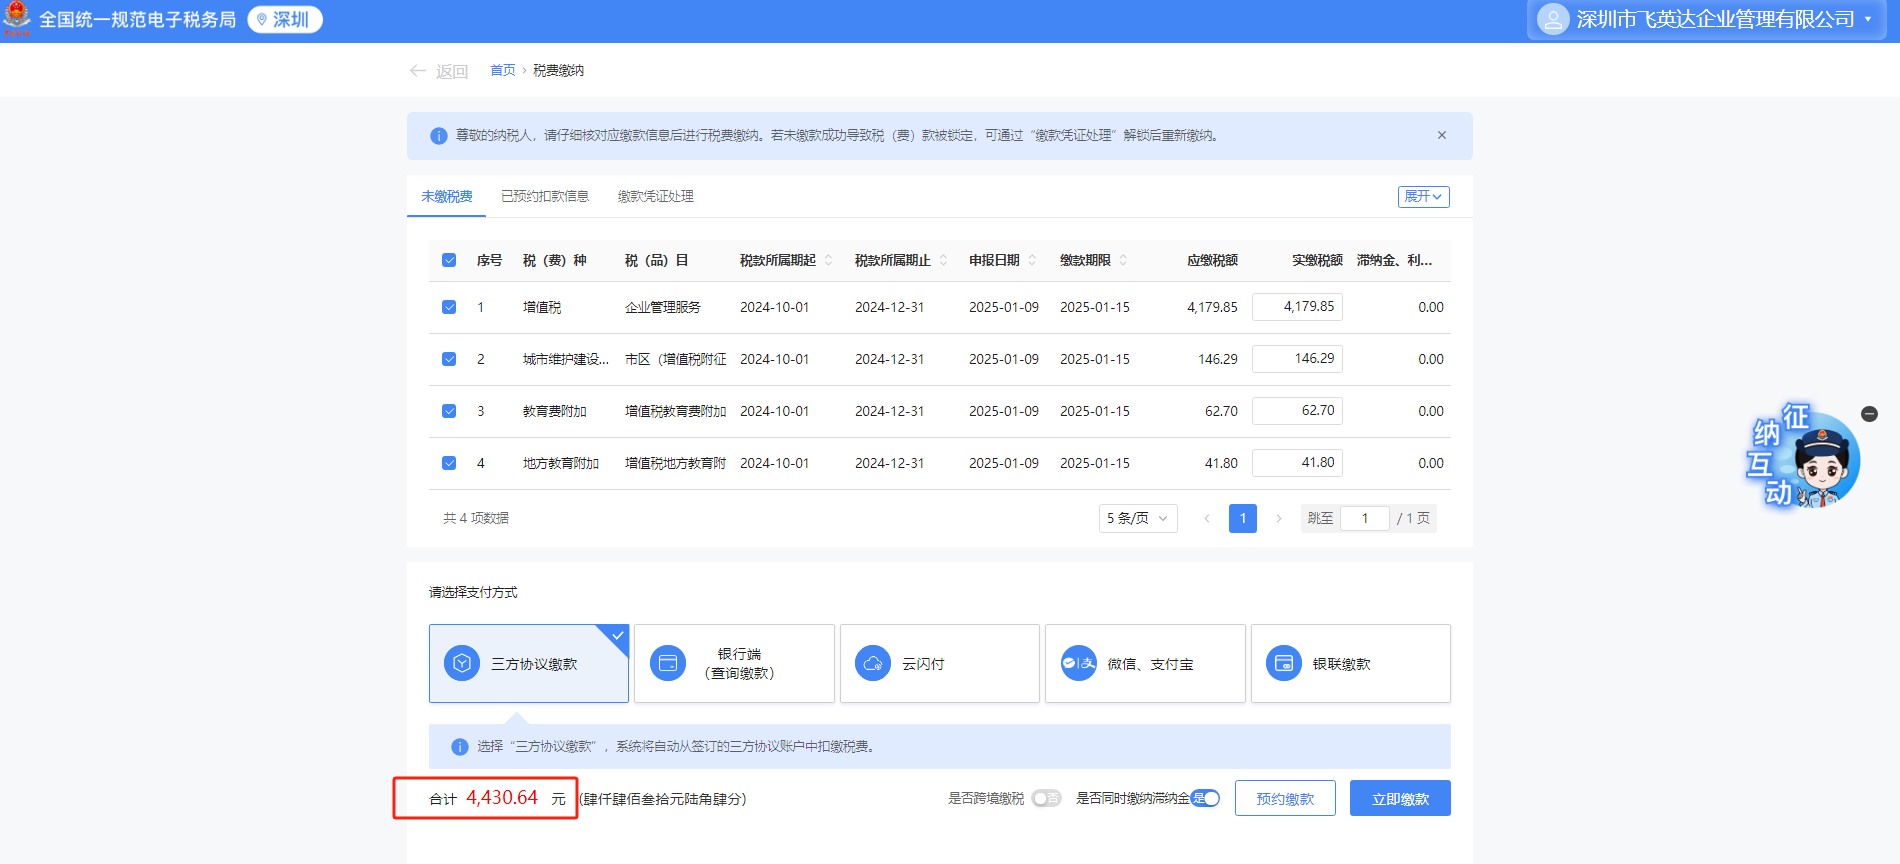The height and width of the screenshot is (864, 1900).
Task: Switch to the 已预约扣款信息 tab
Action: [544, 197]
